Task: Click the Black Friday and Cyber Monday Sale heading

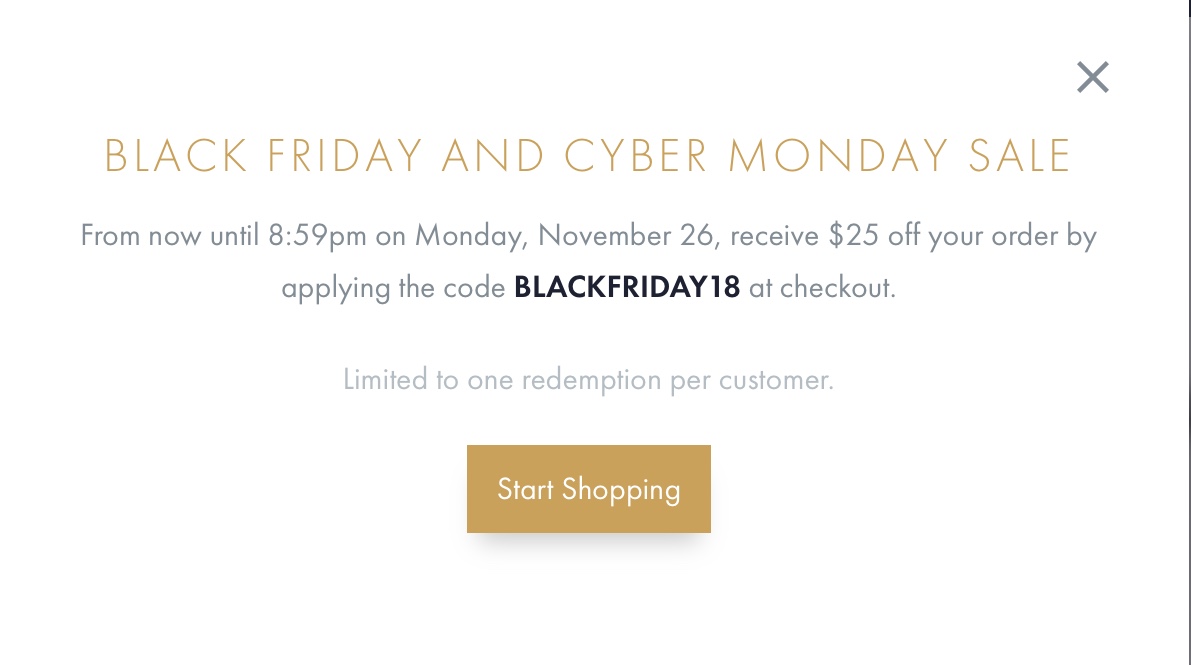Action: point(588,156)
